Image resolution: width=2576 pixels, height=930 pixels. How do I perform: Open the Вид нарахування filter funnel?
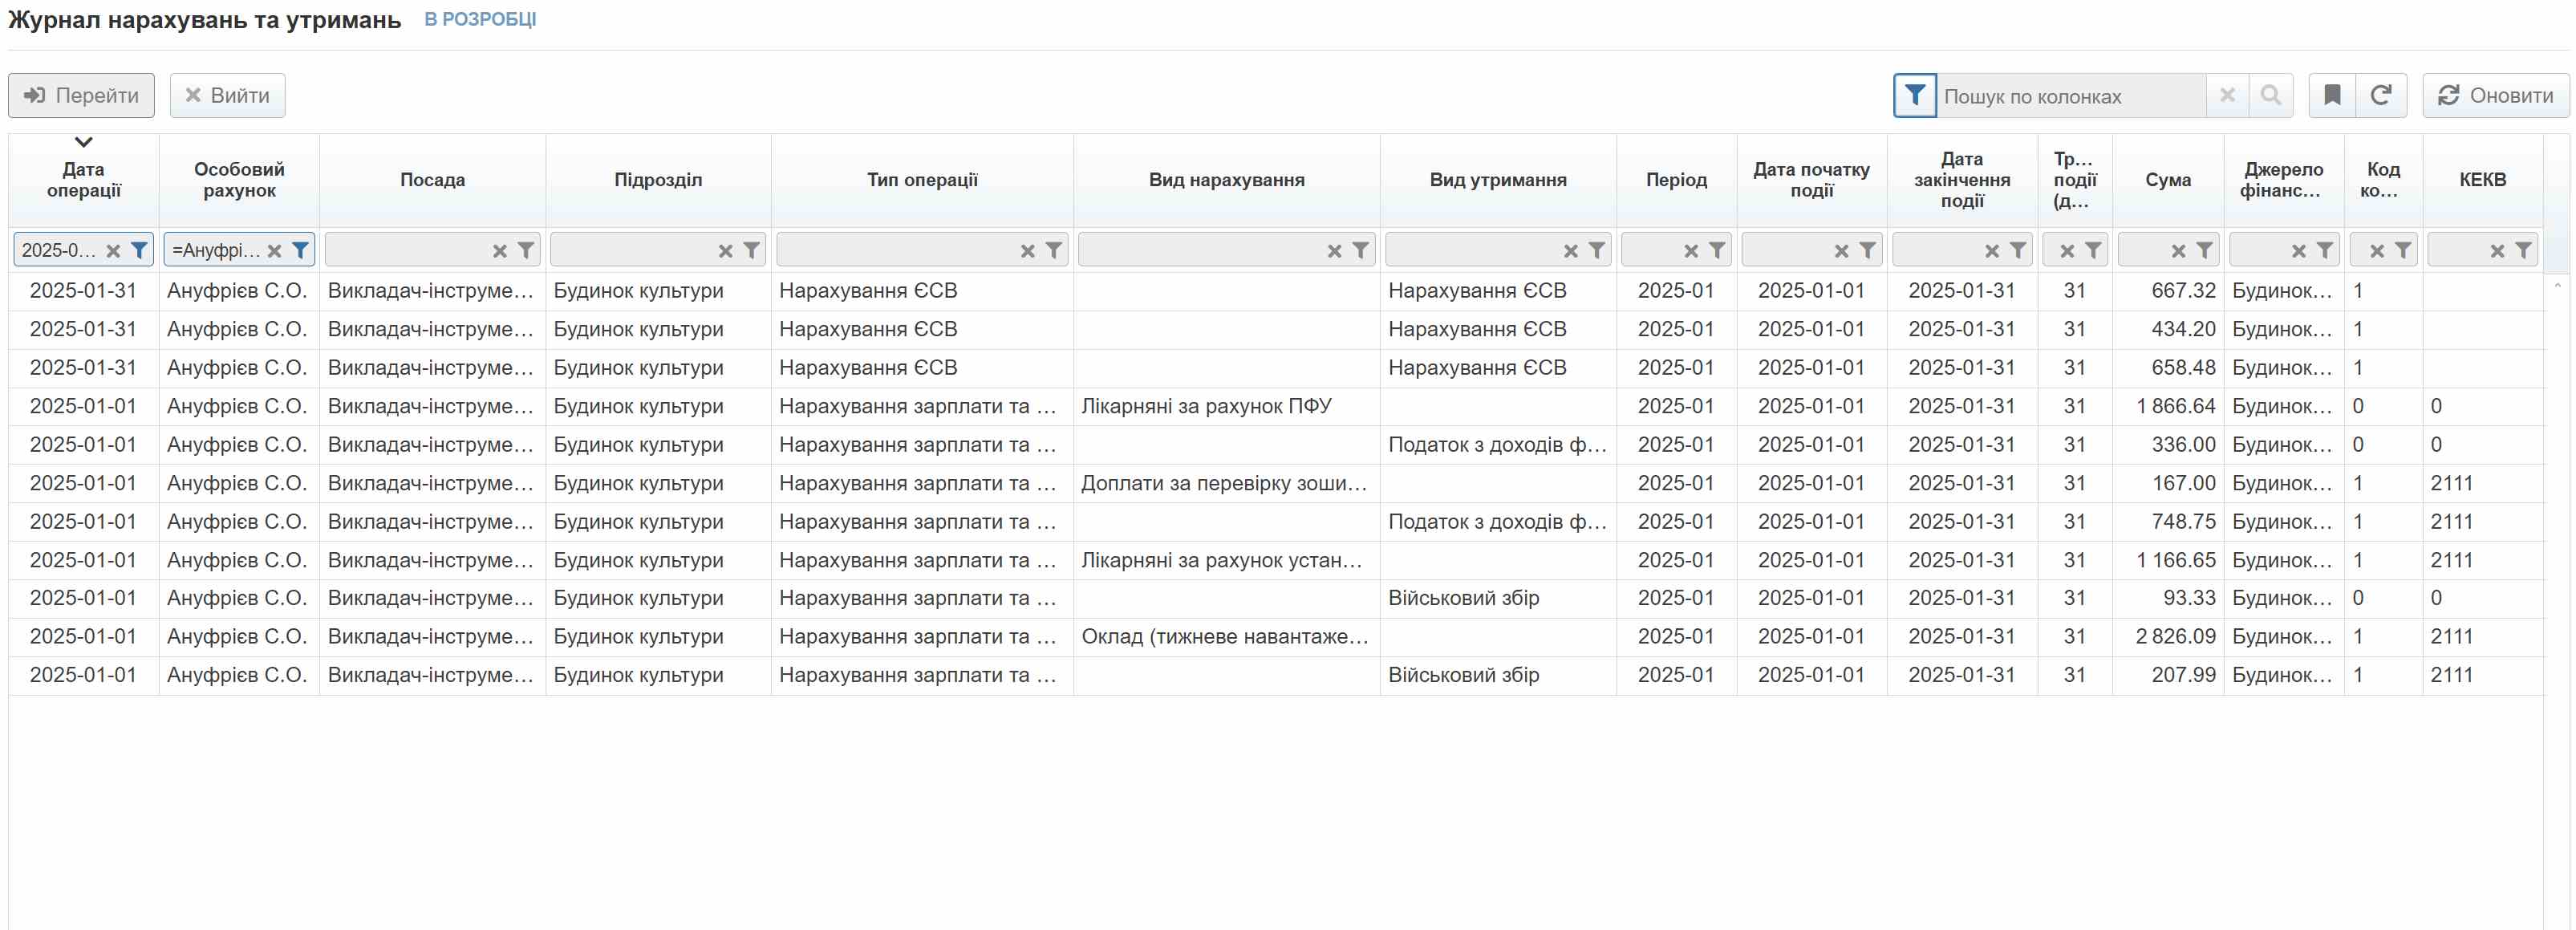point(1361,250)
